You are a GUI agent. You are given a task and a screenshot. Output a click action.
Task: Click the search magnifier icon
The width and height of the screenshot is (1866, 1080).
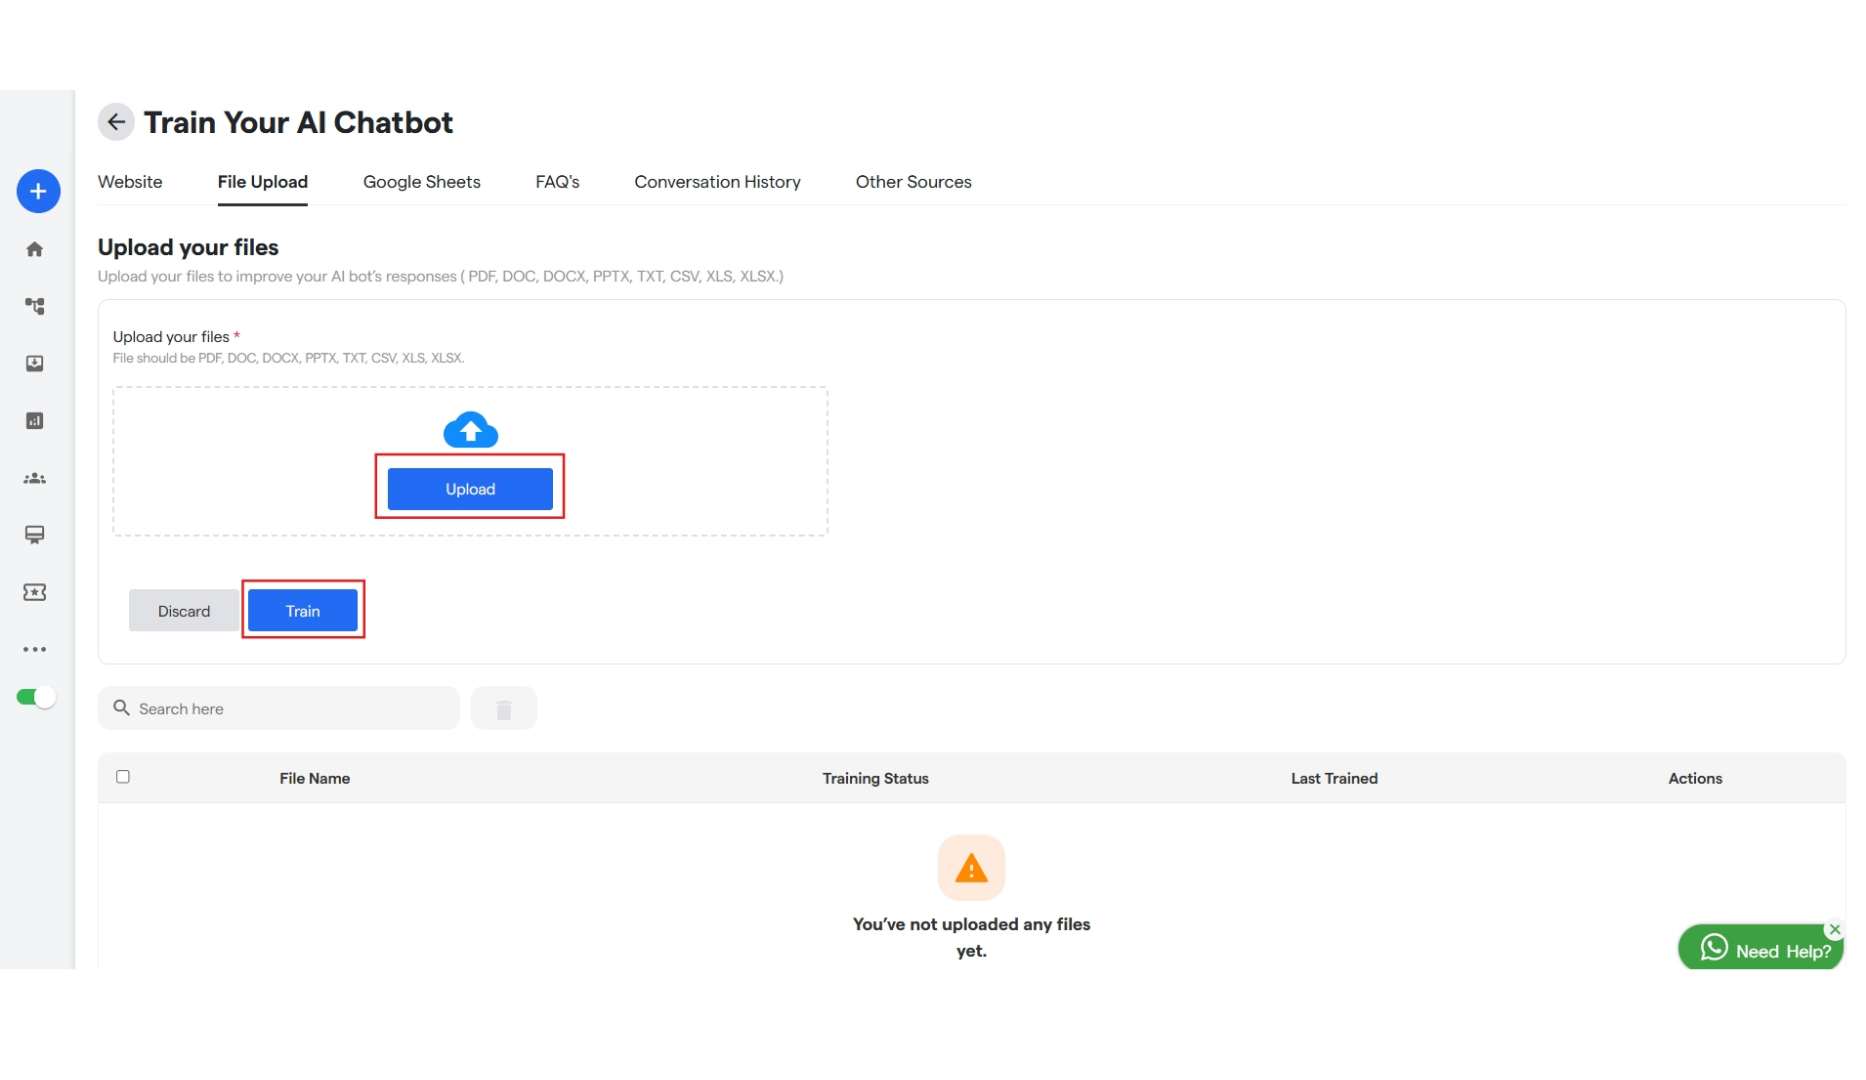(x=122, y=708)
